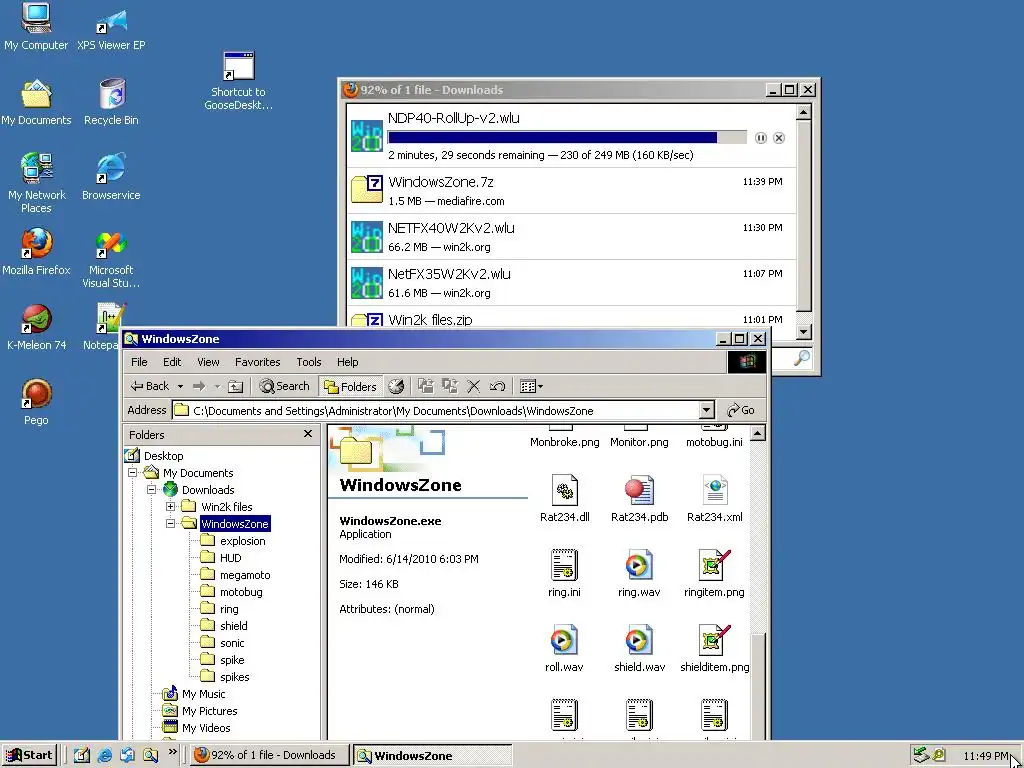Click the Downloads search magnifier icon
The image size is (1024, 768).
point(802,358)
